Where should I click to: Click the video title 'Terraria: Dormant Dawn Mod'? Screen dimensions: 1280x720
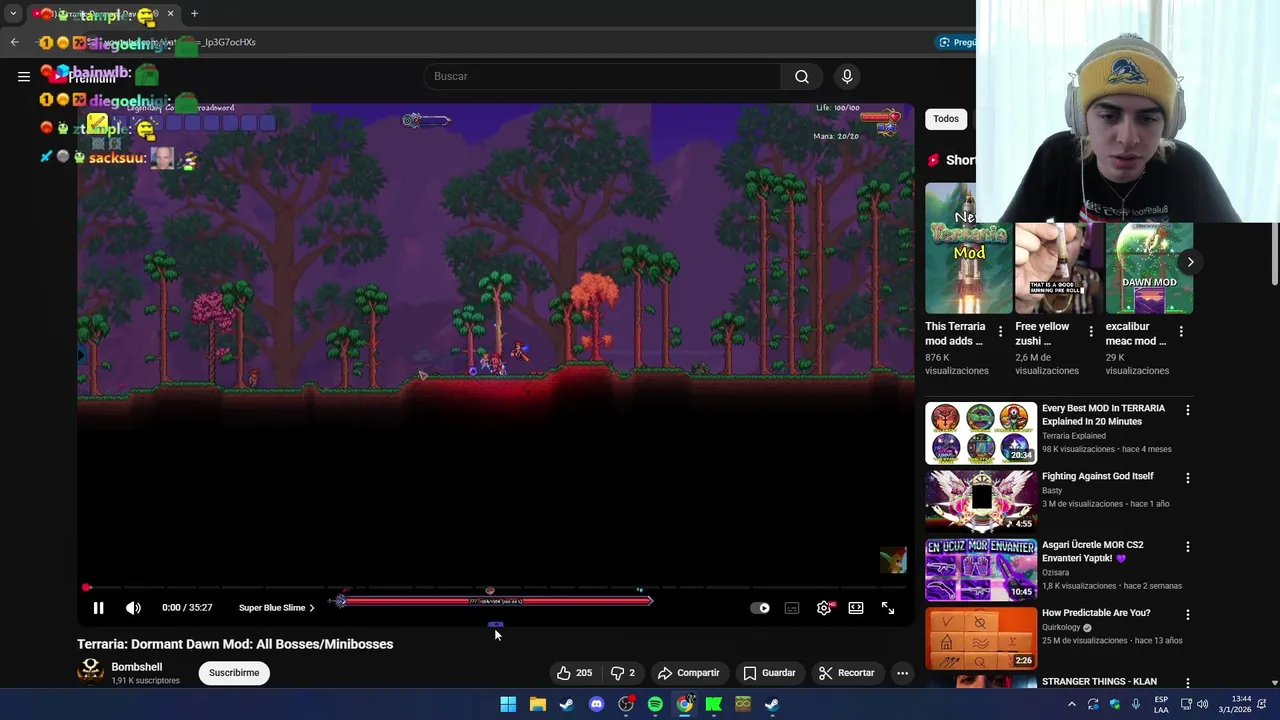[x=235, y=644]
